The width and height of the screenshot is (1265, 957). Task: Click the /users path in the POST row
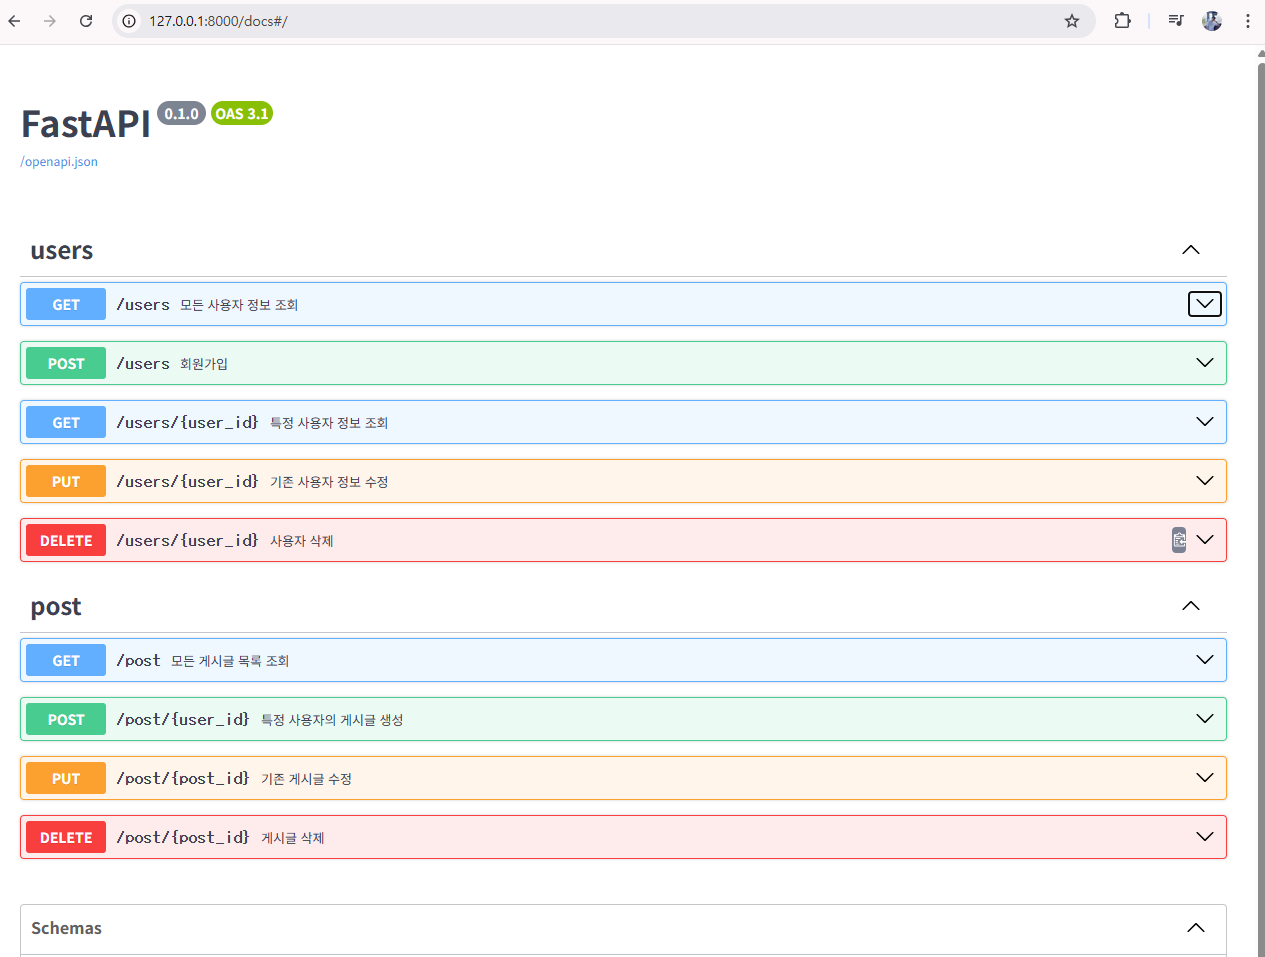coord(143,363)
